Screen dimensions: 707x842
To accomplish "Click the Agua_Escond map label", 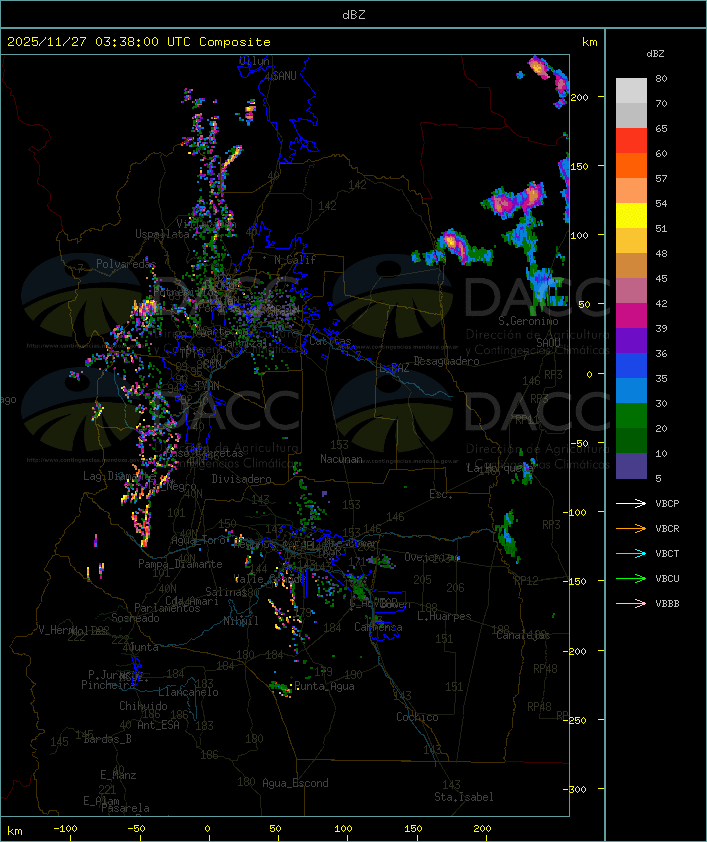I will click(x=295, y=783).
